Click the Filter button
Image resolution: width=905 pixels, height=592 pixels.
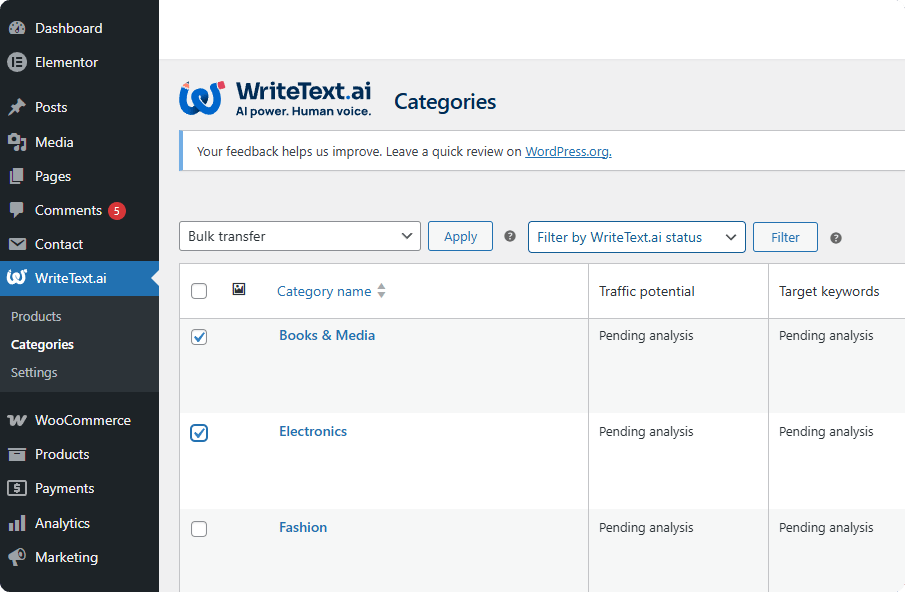point(785,237)
